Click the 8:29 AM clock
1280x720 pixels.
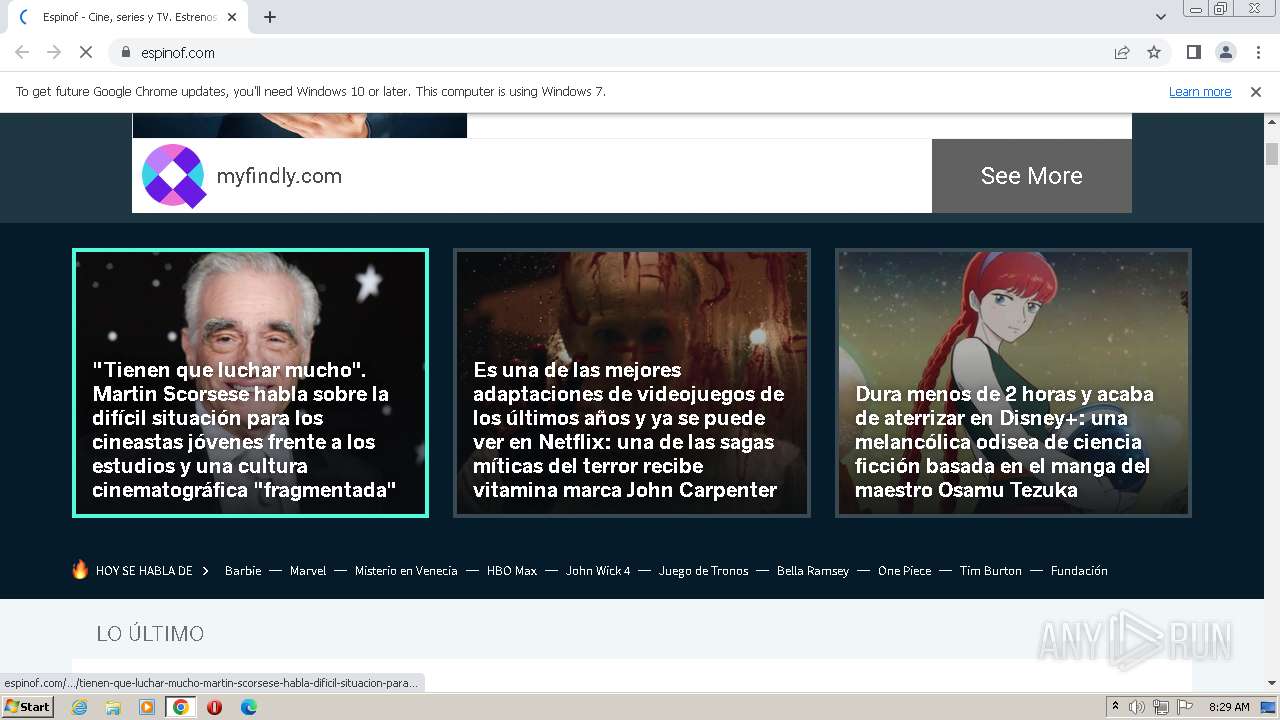point(1229,707)
